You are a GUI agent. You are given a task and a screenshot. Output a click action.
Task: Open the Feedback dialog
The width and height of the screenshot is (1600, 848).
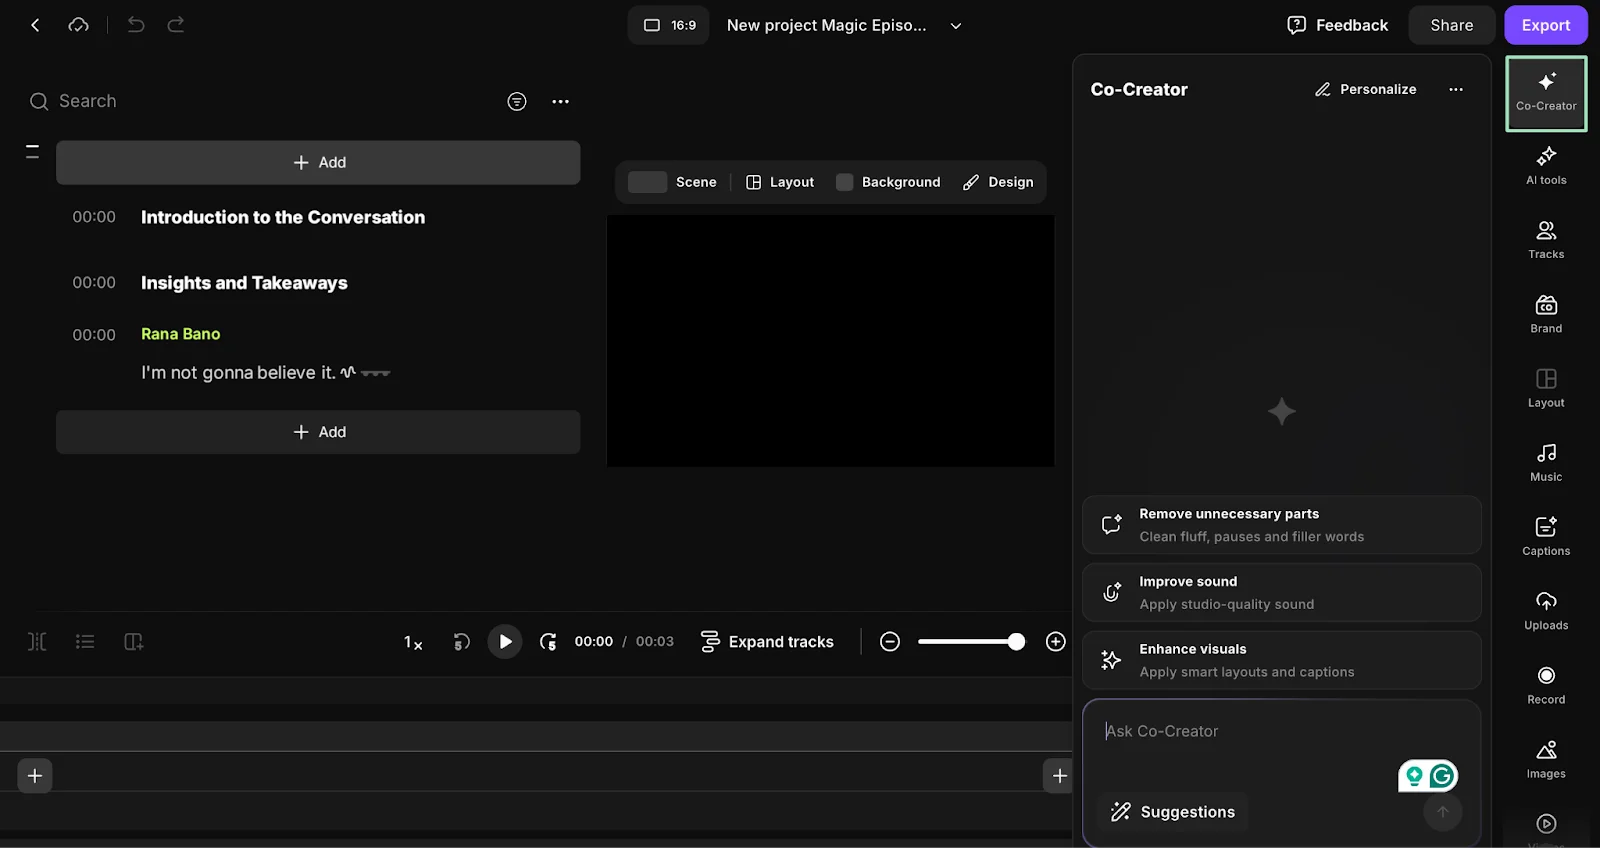(1337, 25)
